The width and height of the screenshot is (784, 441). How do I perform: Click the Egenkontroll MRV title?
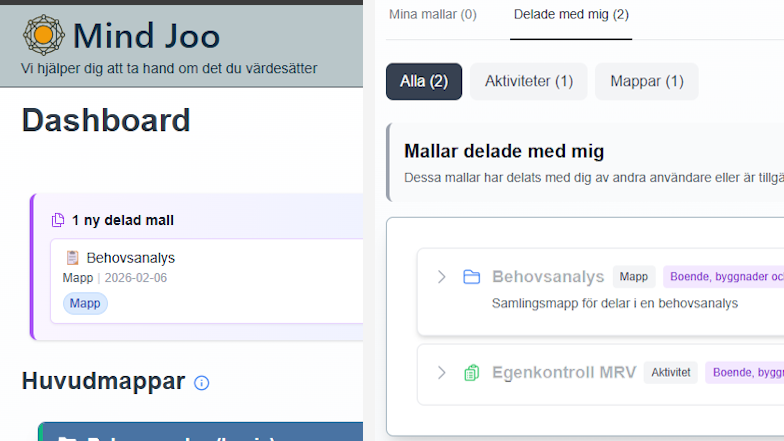564,372
